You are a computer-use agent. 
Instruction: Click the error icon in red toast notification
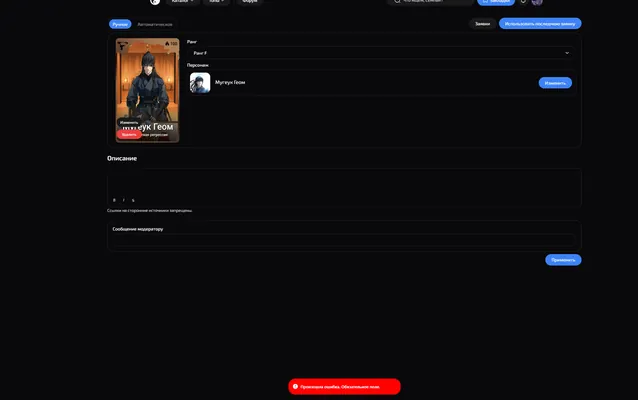[x=295, y=387]
